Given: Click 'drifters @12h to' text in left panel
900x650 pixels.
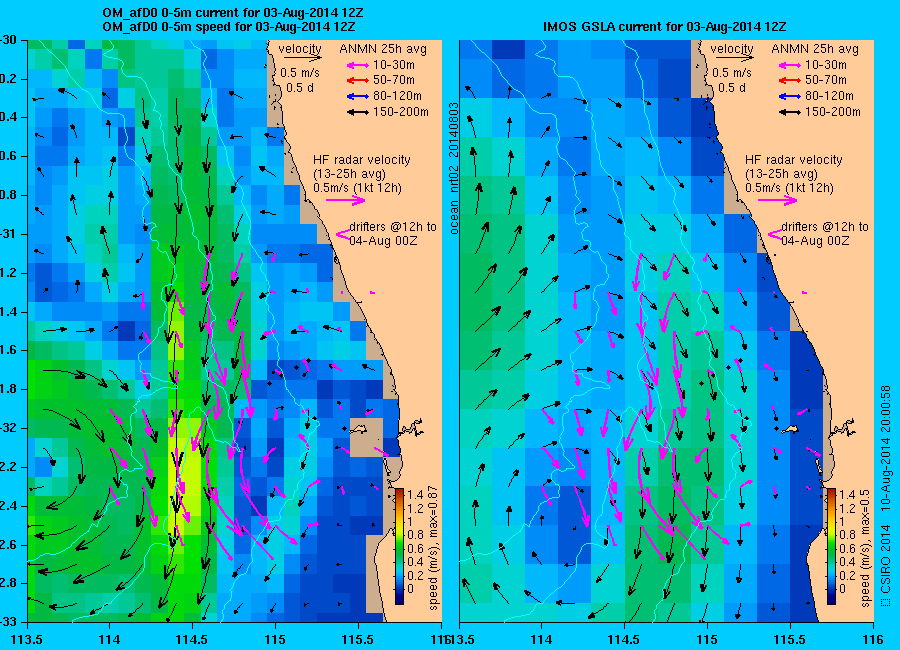Looking at the screenshot, I should [393, 227].
